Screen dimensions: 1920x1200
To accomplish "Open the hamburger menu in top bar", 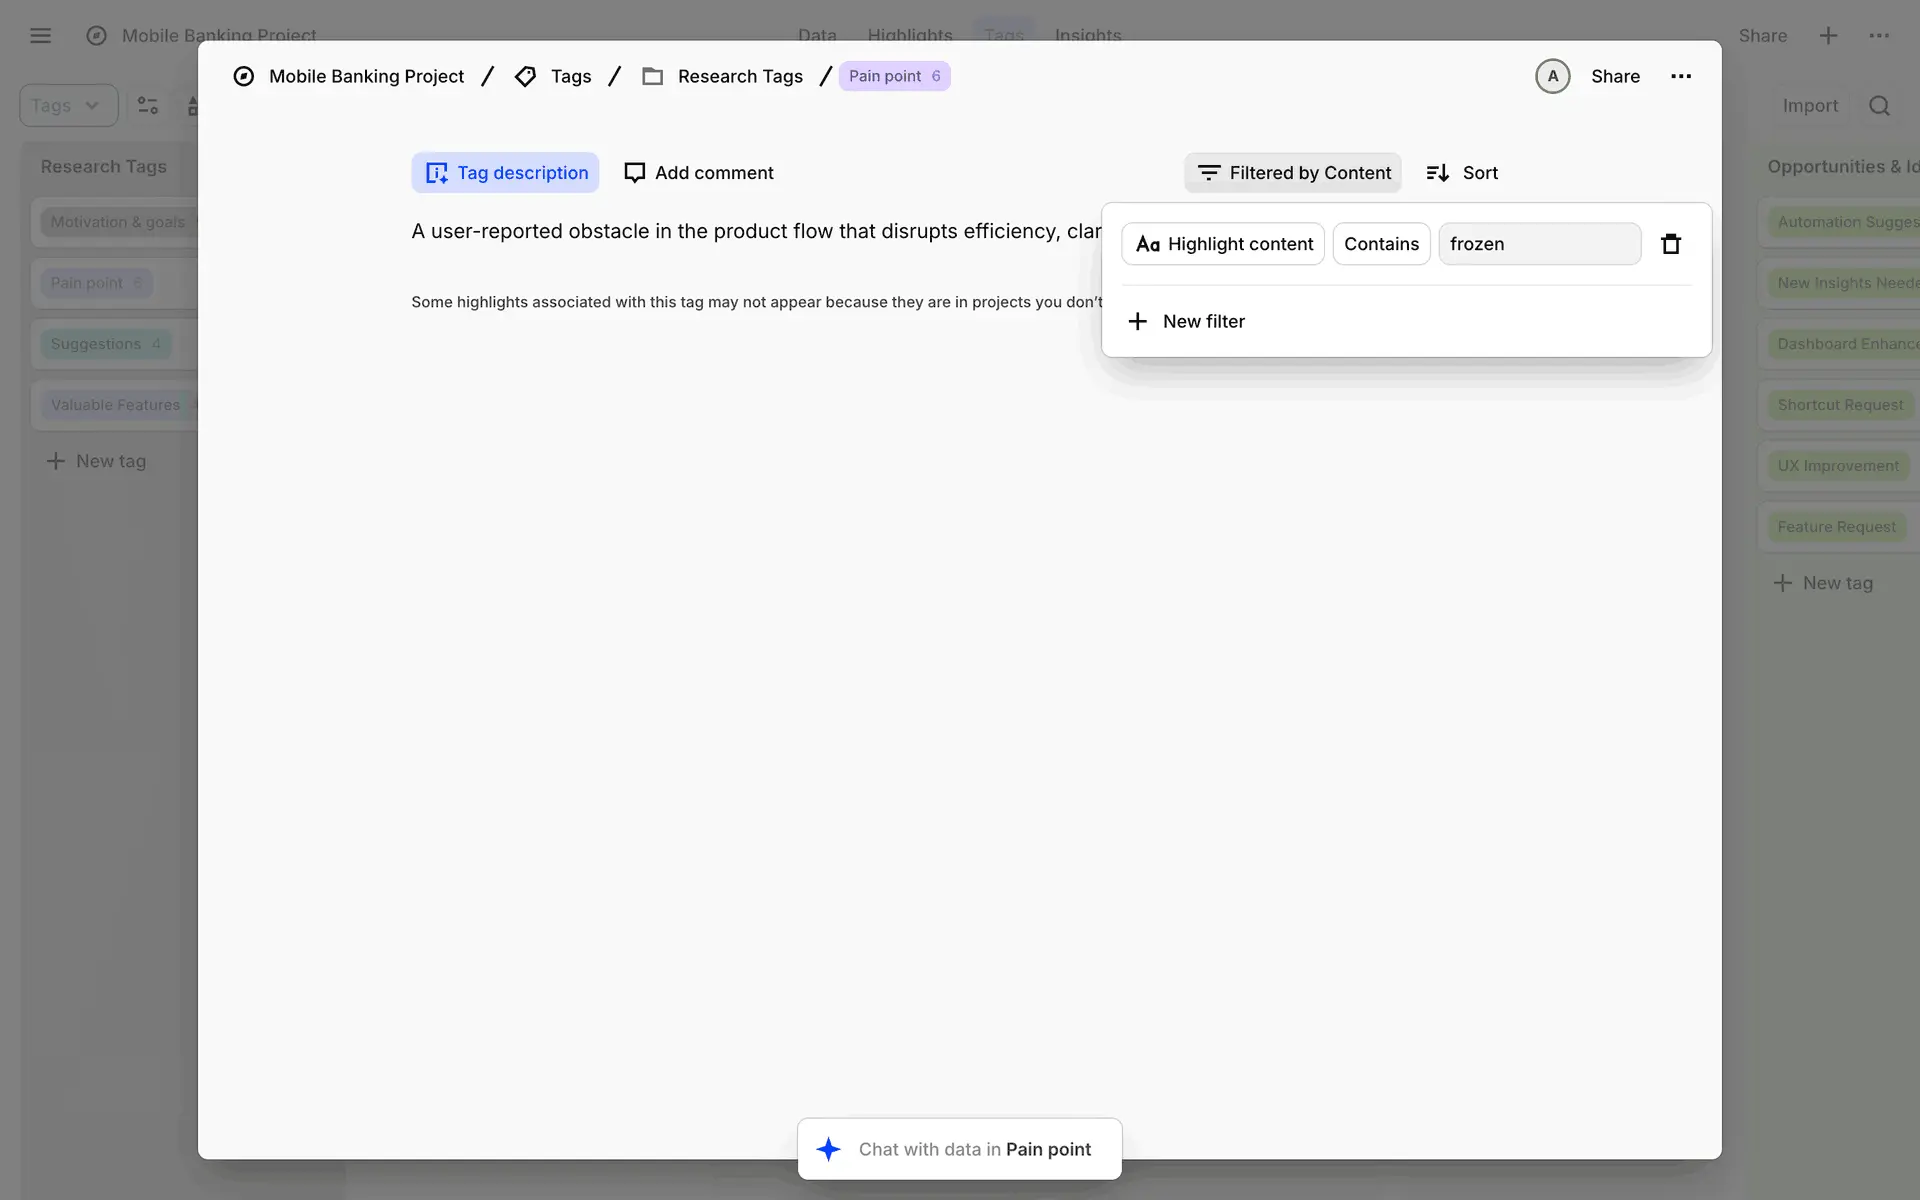I will (x=40, y=36).
